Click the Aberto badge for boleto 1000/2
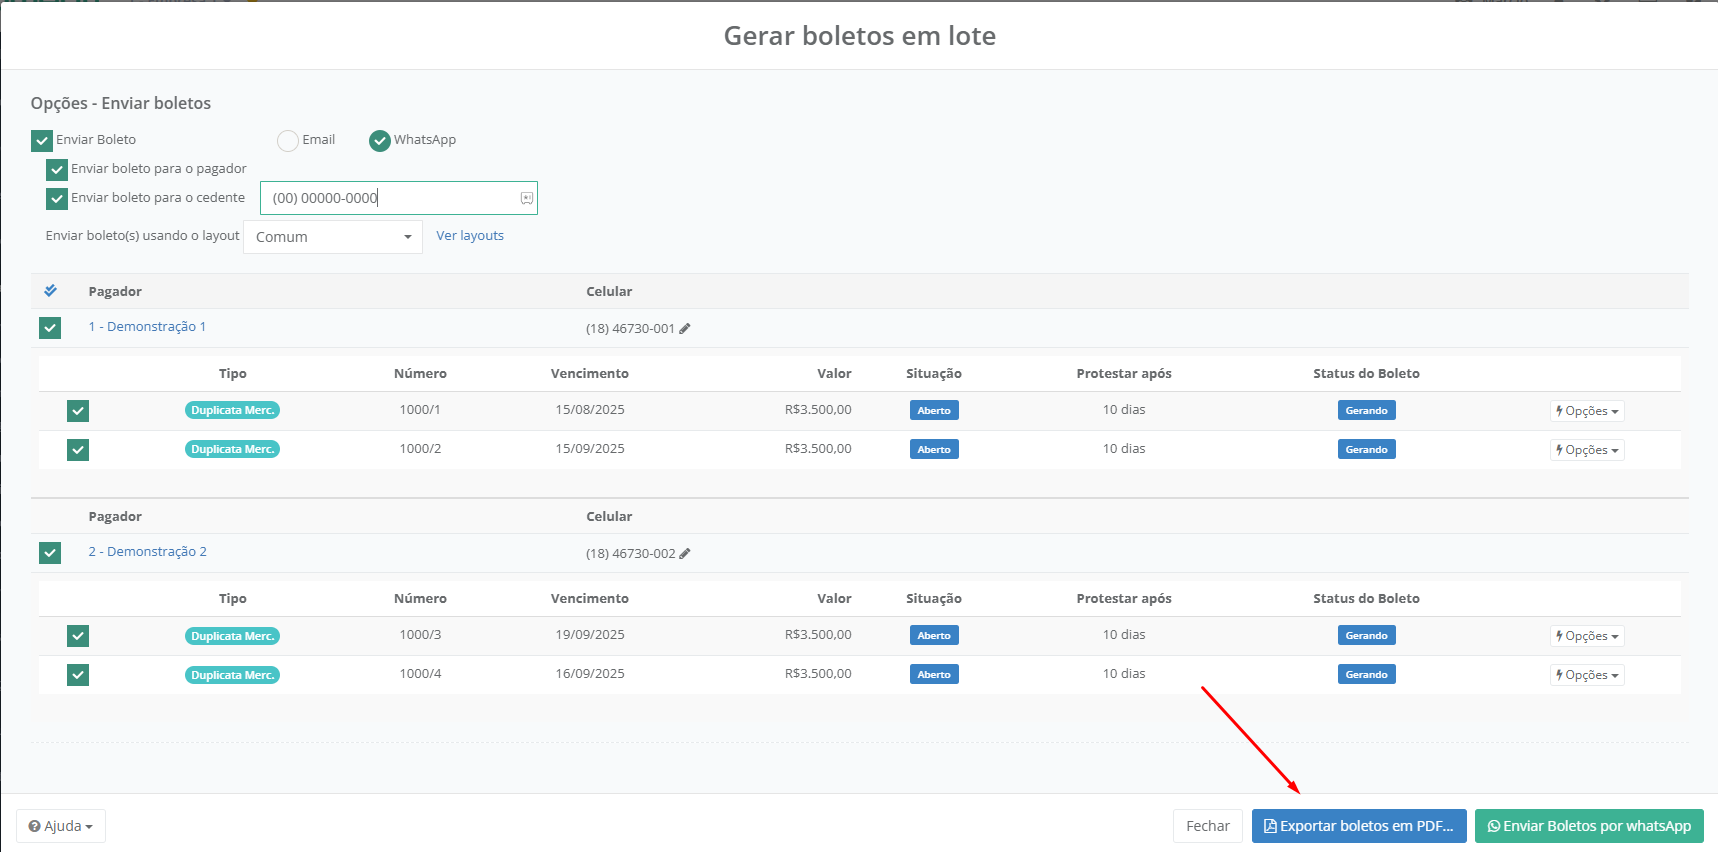 tap(933, 450)
